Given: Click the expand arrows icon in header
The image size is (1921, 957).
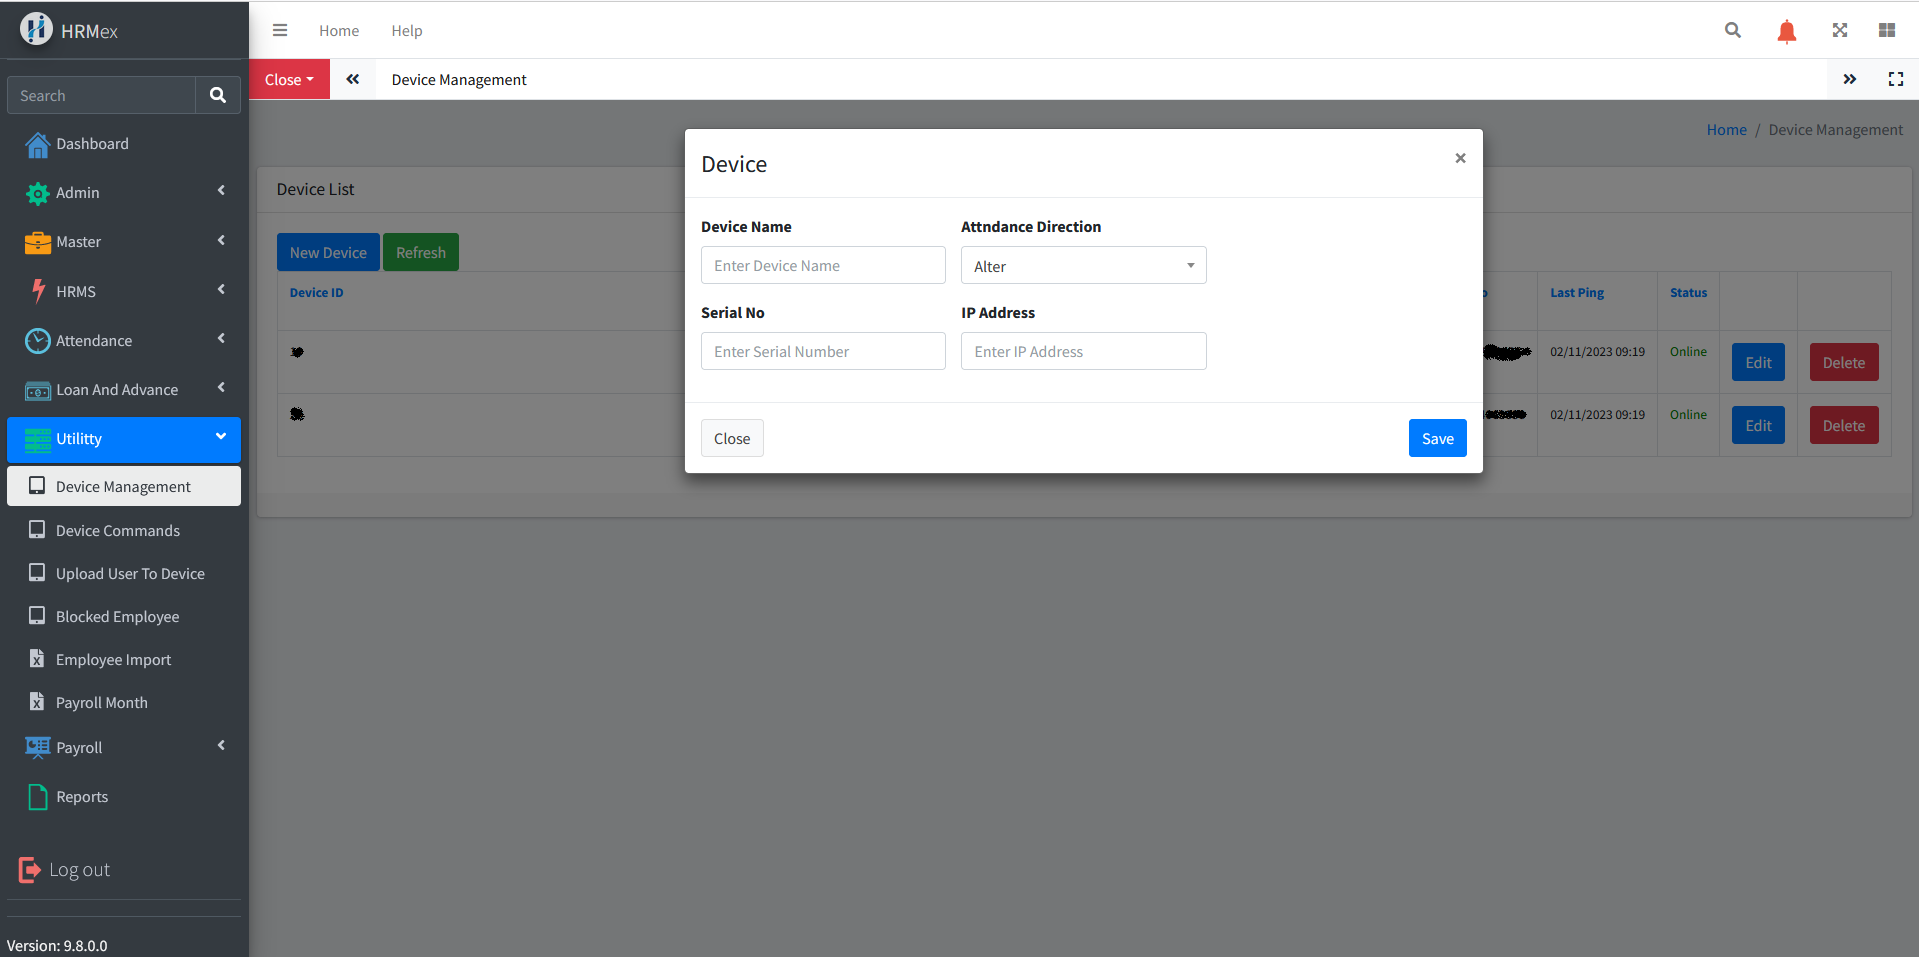Looking at the screenshot, I should pos(1839,31).
